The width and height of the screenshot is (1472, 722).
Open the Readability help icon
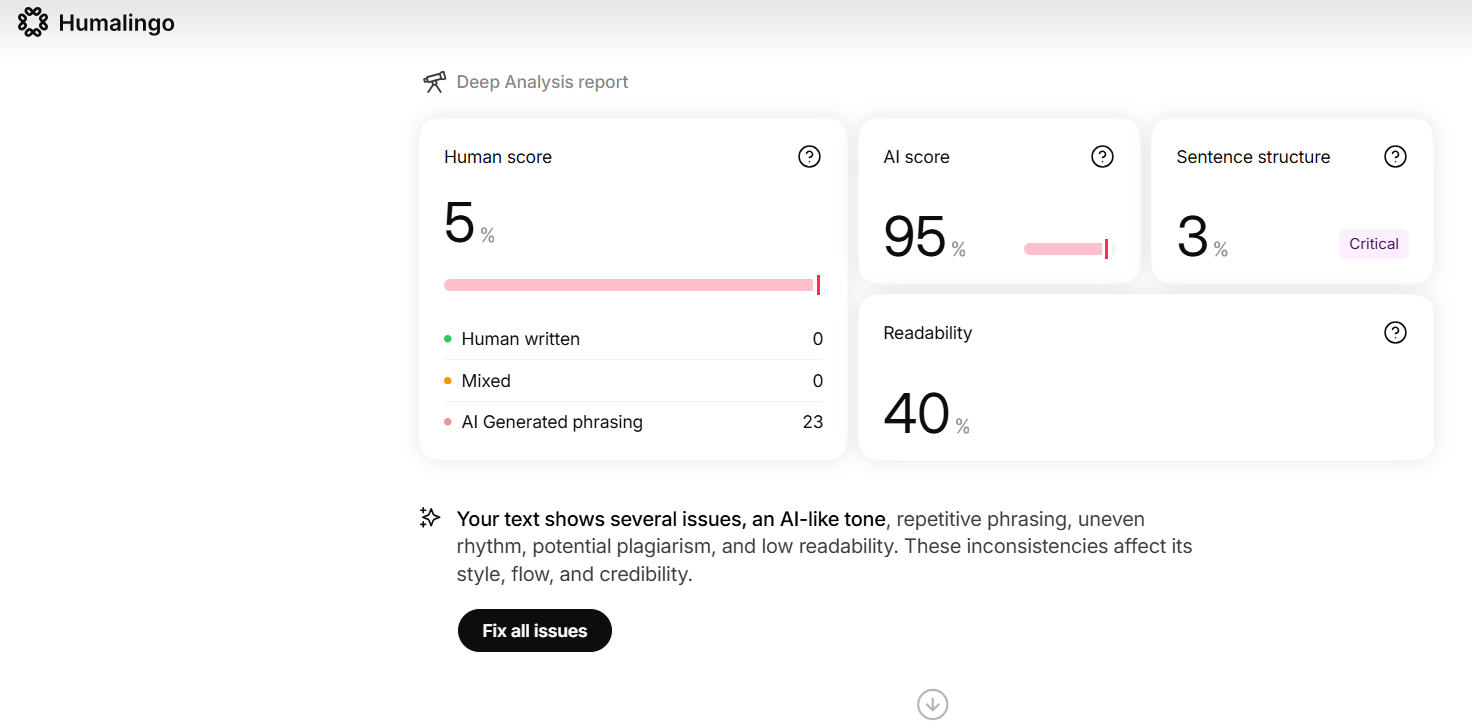[1395, 333]
